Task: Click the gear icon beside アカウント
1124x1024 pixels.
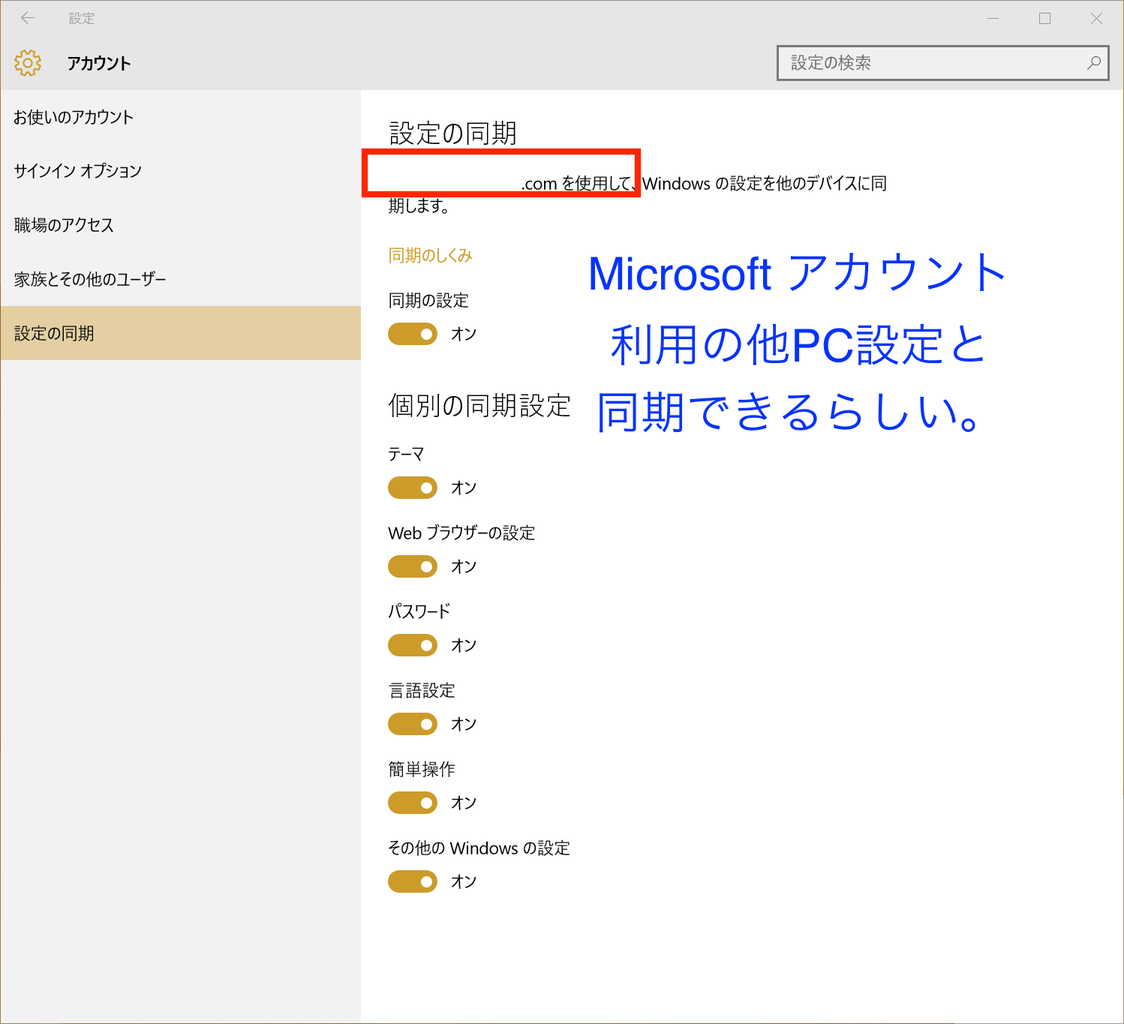Action: (28, 63)
